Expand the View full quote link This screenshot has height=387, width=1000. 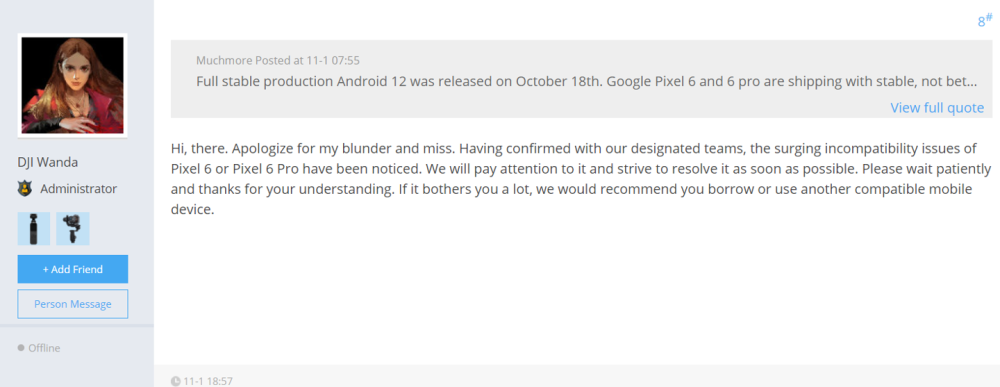[x=937, y=108]
